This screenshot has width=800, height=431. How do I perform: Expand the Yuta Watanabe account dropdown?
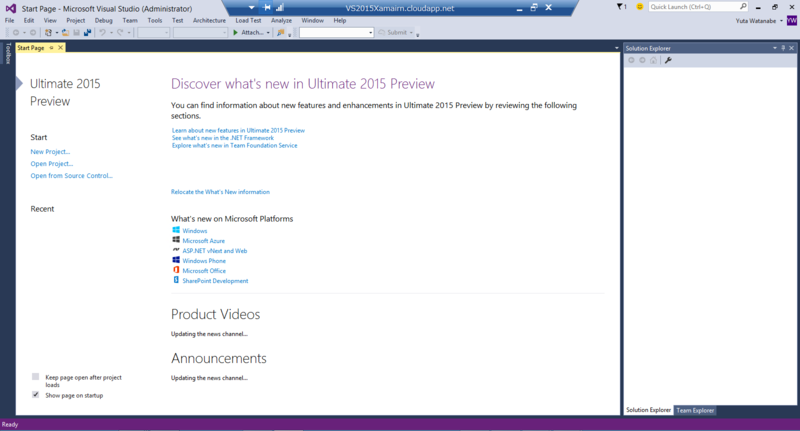coord(781,21)
